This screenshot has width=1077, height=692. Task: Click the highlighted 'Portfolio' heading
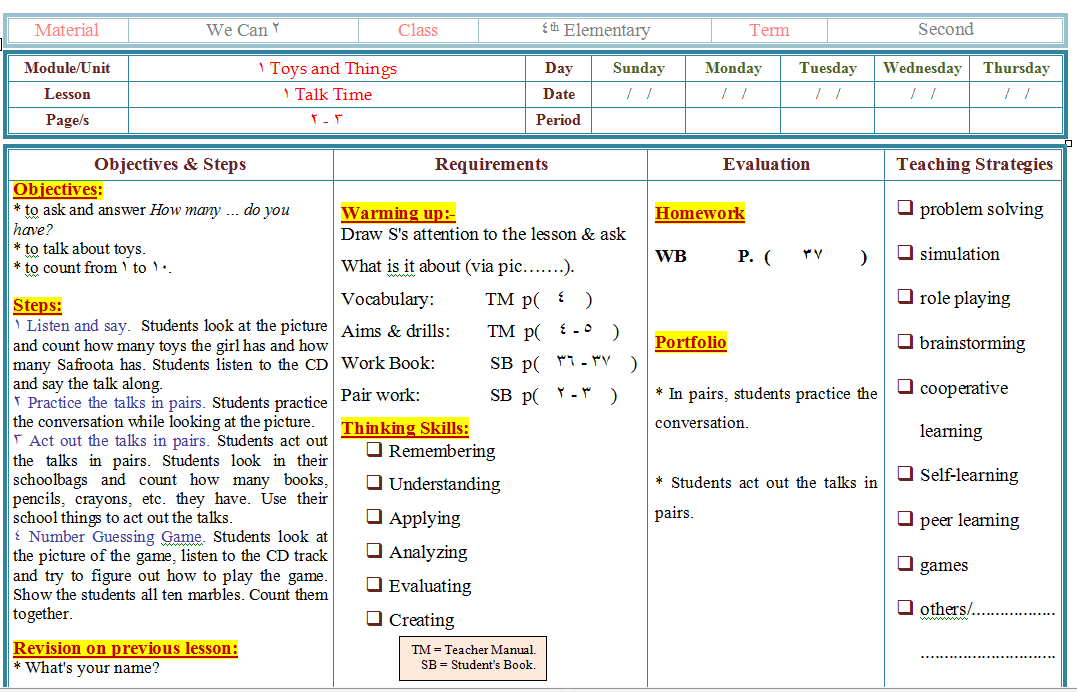pyautogui.click(x=690, y=342)
